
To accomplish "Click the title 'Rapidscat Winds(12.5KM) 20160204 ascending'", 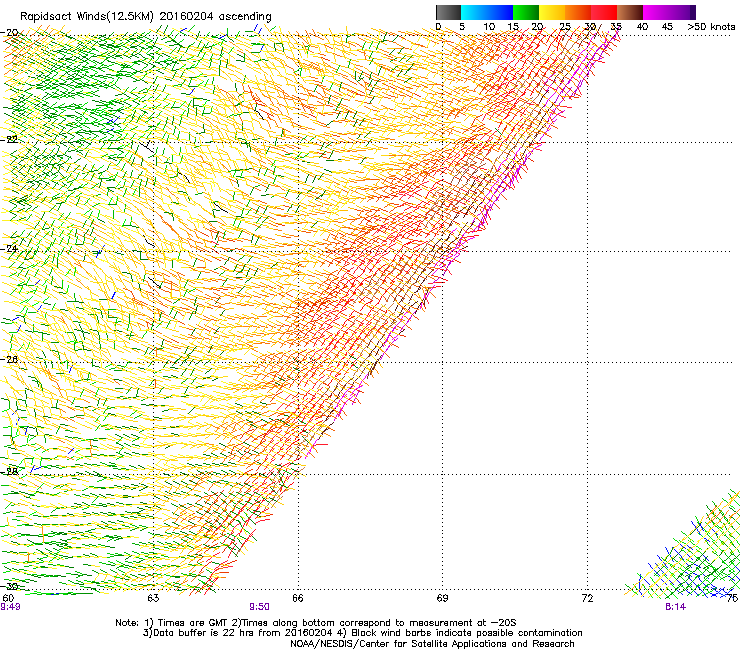I will 146,17.
